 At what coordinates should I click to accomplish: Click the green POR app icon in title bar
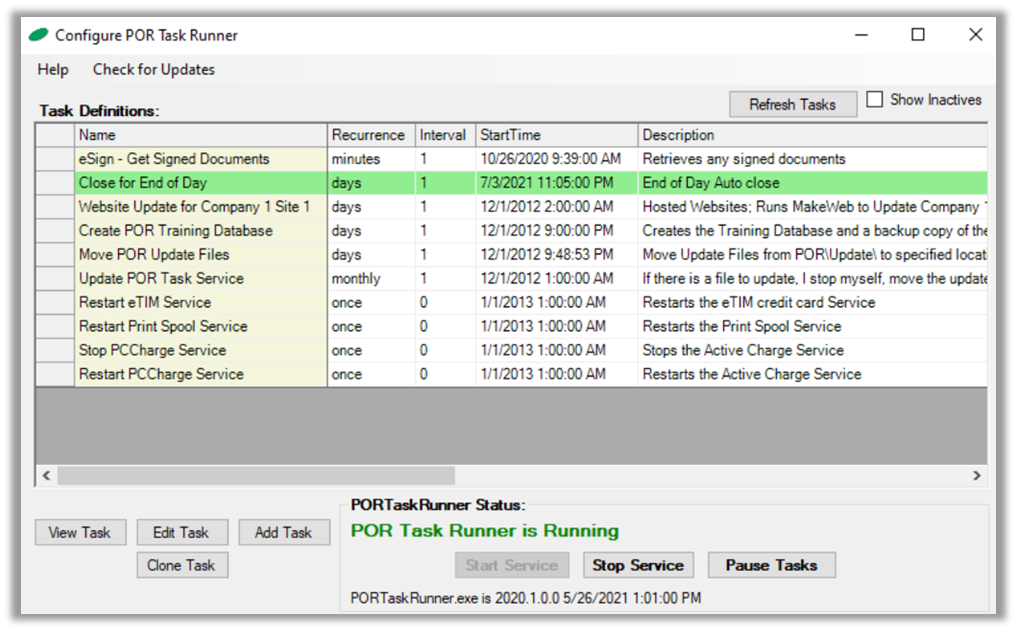click(38, 35)
